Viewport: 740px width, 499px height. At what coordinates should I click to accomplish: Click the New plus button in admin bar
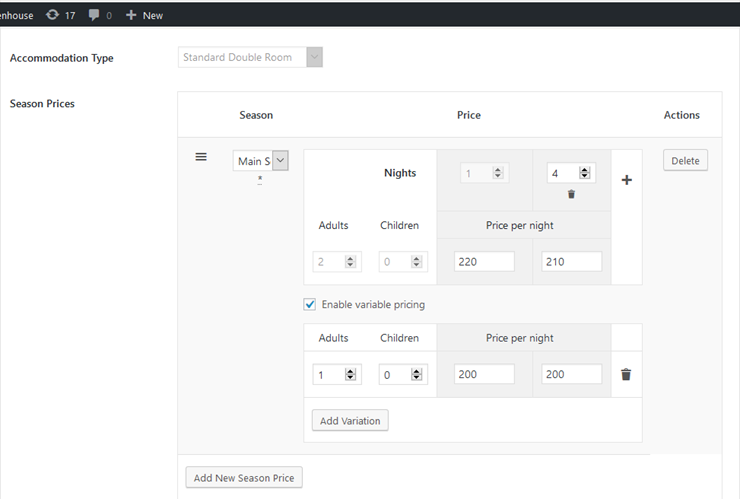click(x=144, y=15)
